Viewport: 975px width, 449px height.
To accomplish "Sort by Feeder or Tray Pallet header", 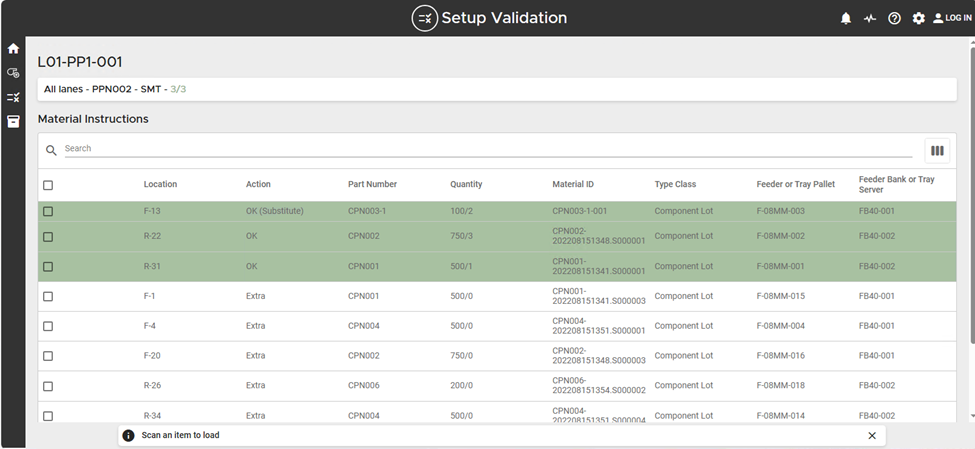I will click(x=796, y=184).
